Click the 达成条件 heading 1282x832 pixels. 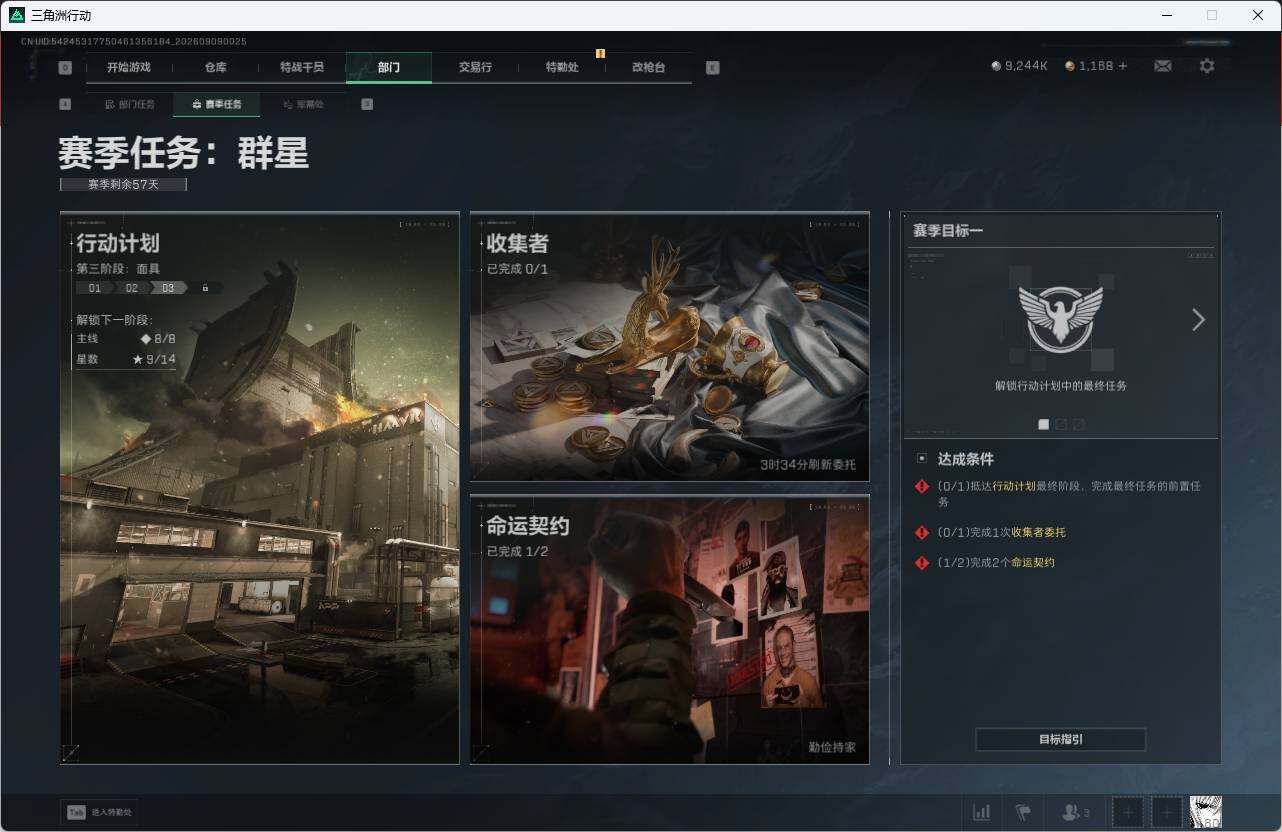[966, 459]
